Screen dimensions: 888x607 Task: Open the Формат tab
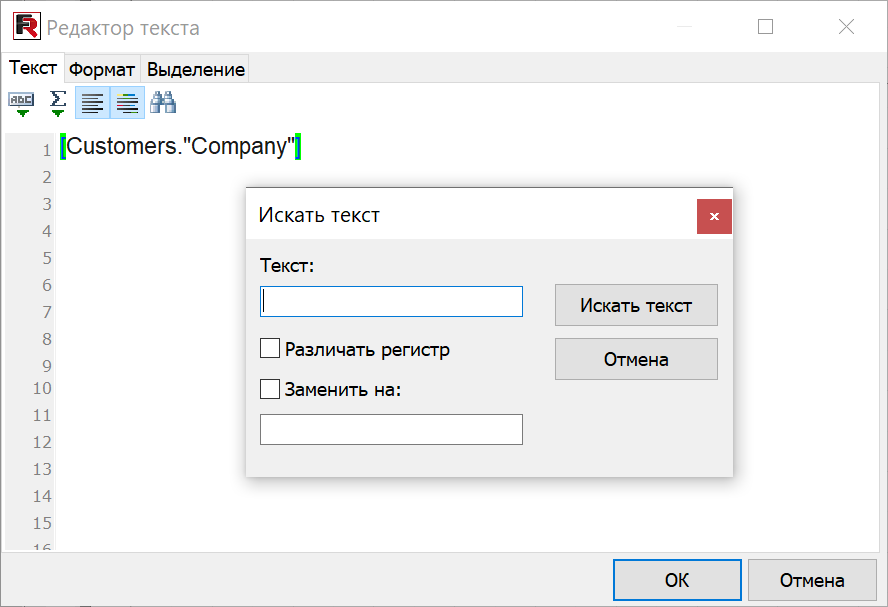click(102, 69)
